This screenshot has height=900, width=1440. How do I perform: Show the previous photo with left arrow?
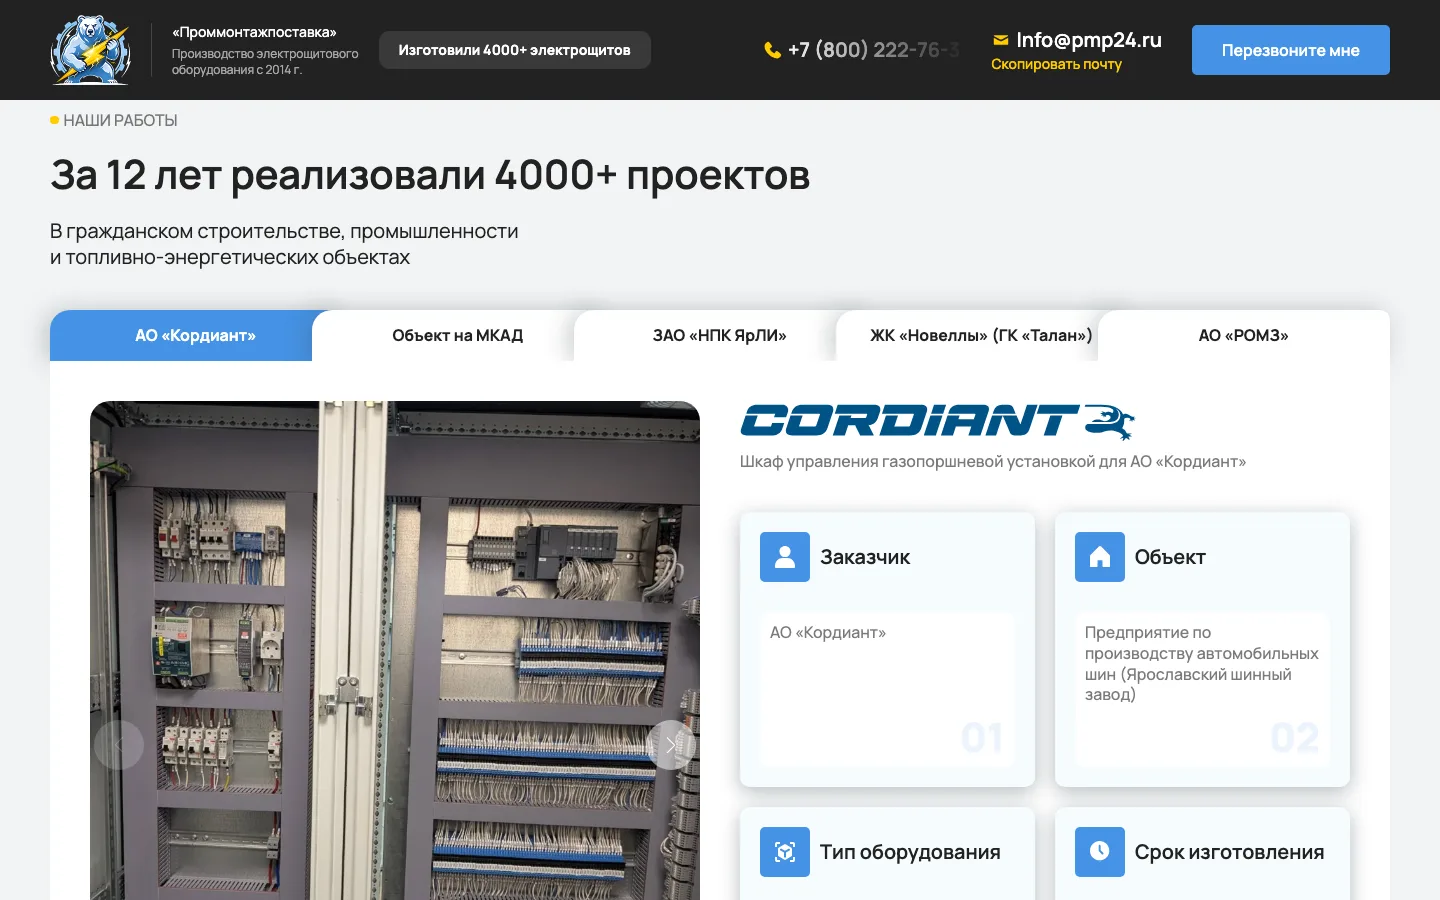point(119,745)
